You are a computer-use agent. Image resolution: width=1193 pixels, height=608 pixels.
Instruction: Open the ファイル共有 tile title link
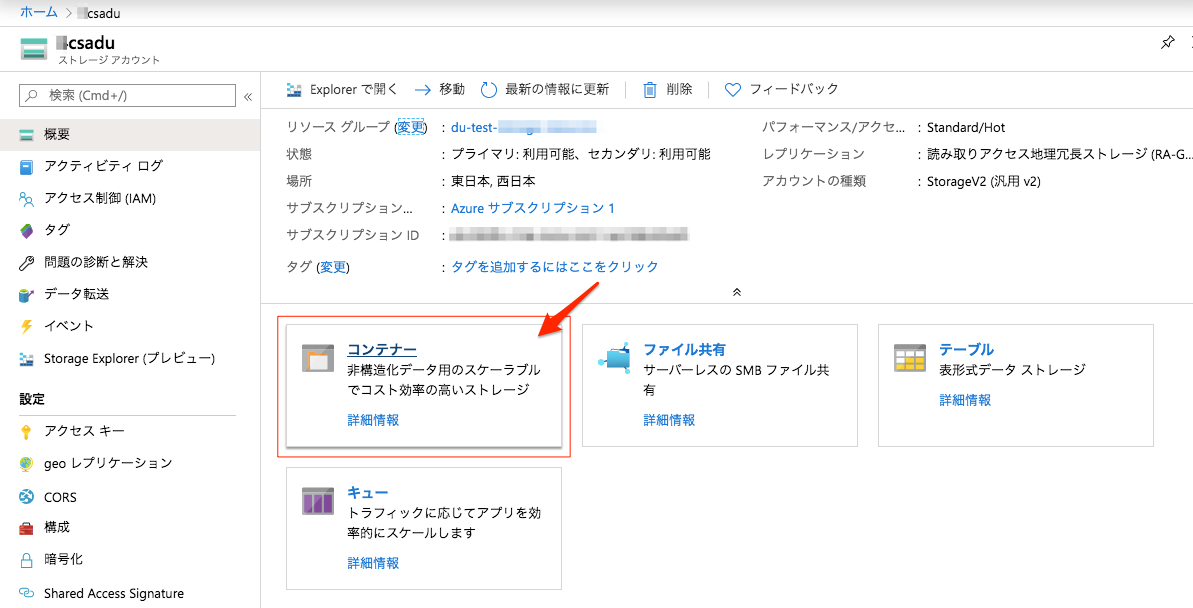click(685, 350)
